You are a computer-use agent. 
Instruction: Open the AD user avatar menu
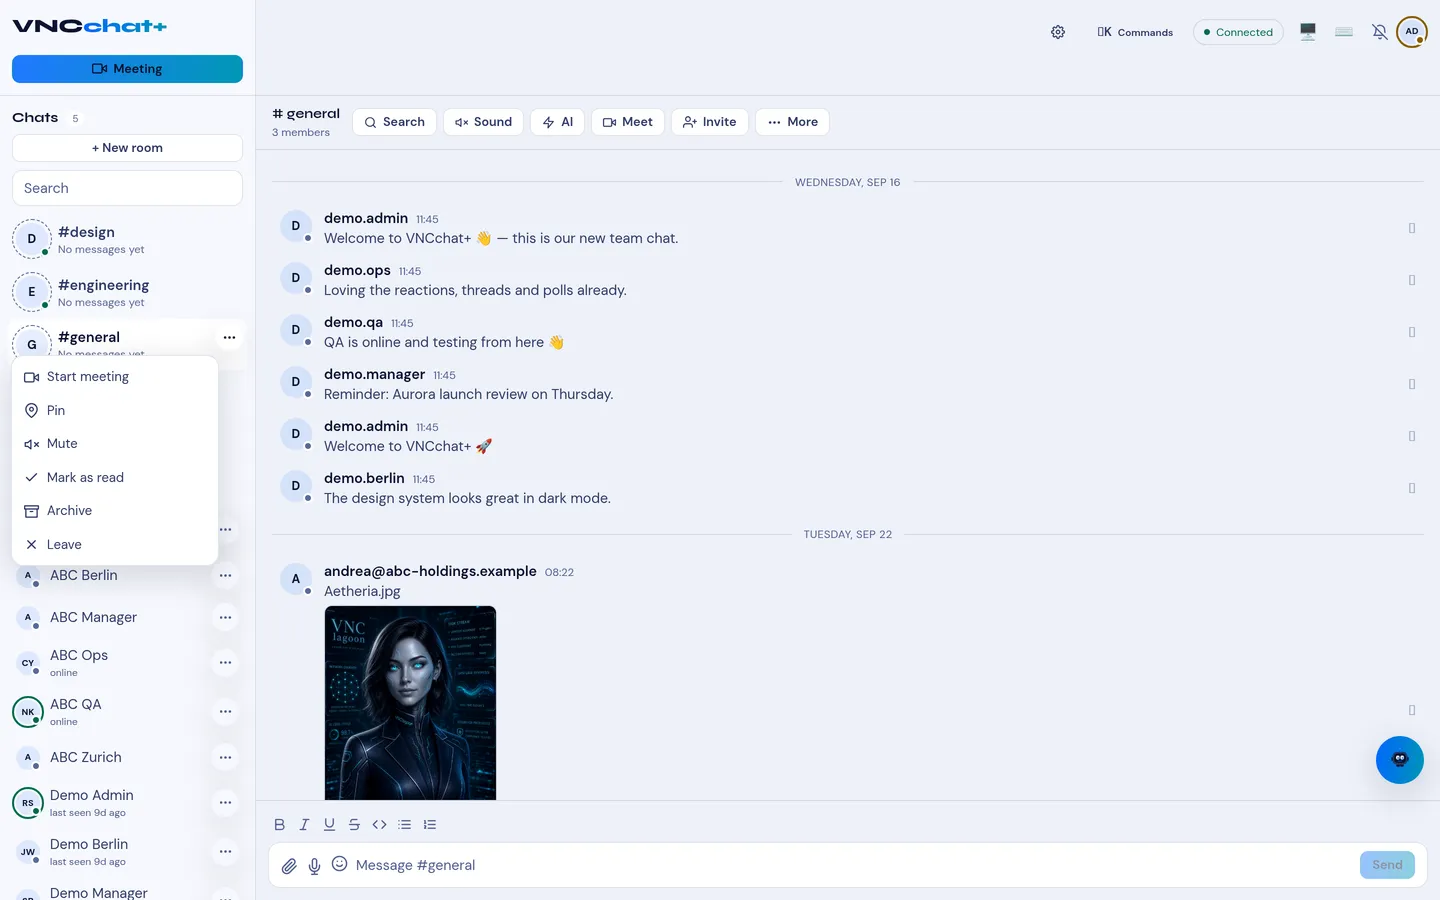tap(1412, 32)
